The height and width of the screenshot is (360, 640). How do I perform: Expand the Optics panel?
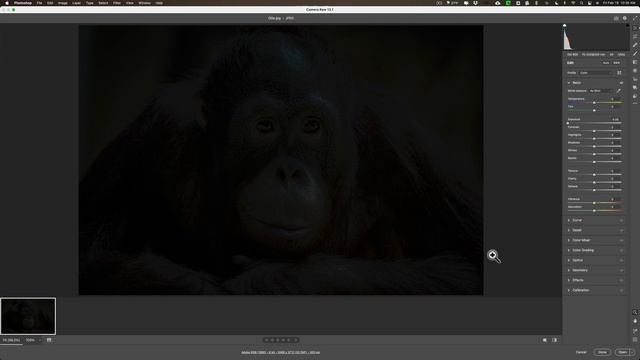tap(569, 260)
